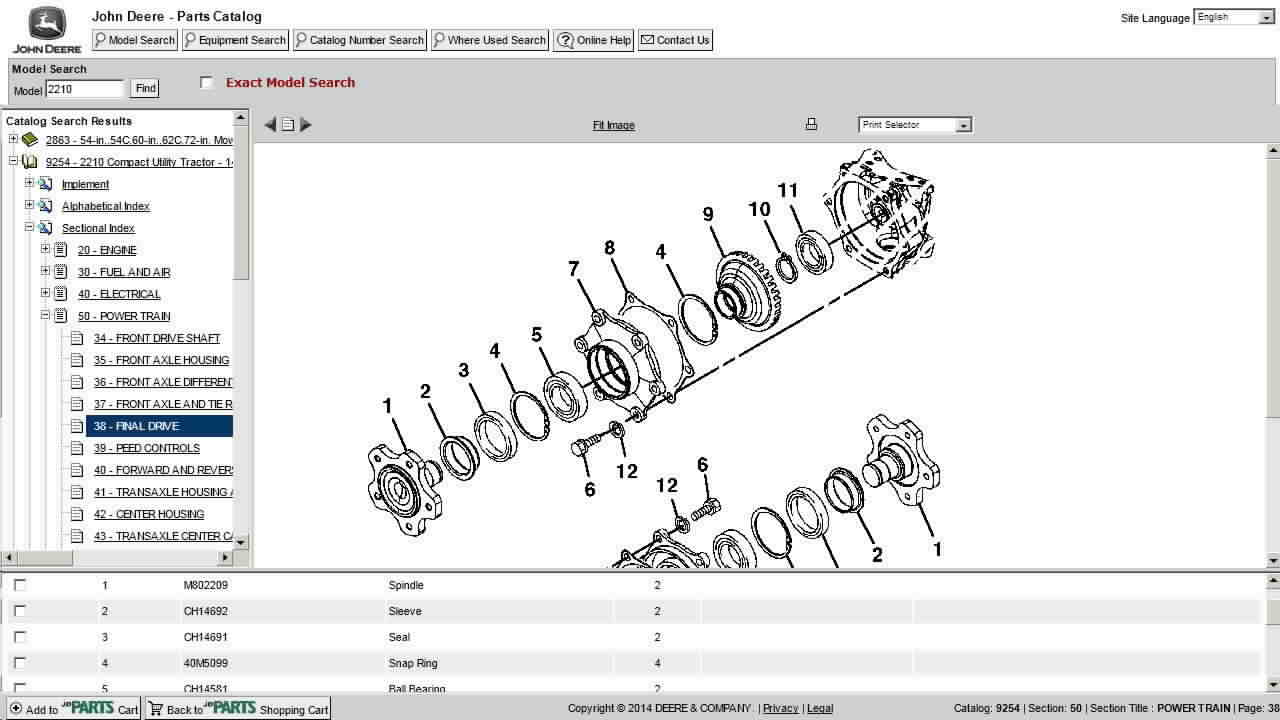Click the printer icon above diagram
Screen dimensions: 1280x720
pos(811,125)
